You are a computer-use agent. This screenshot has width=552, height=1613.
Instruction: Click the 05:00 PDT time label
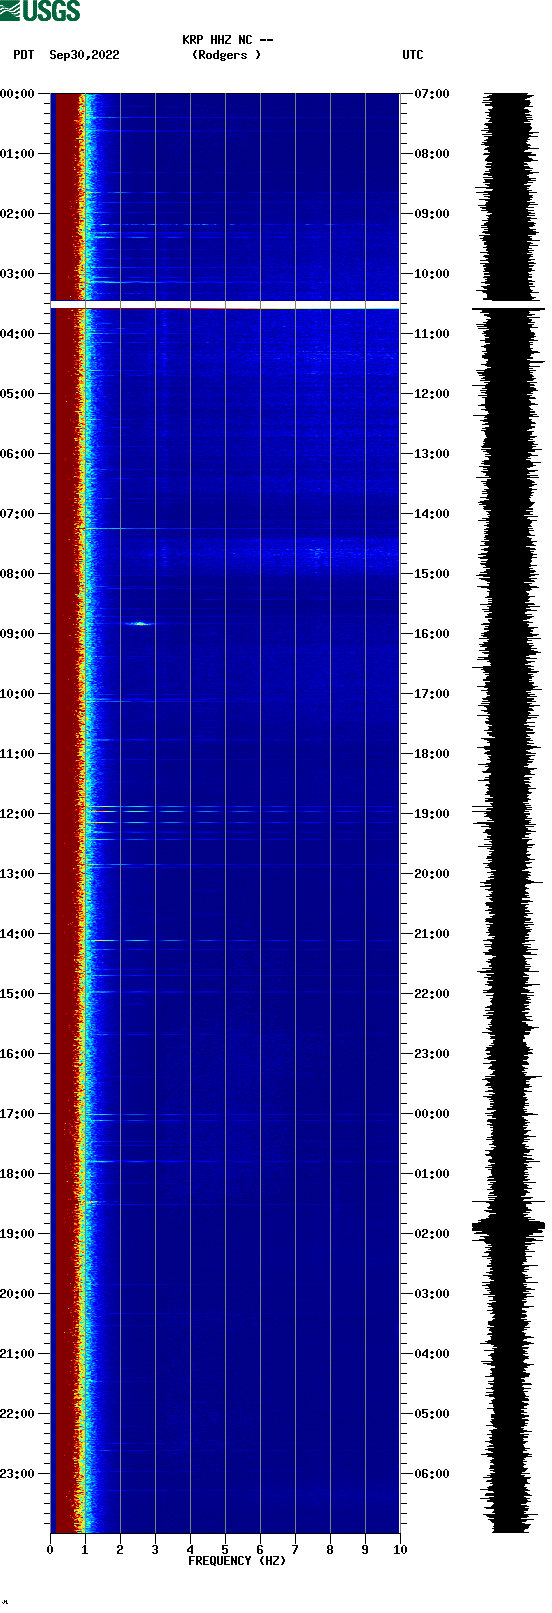(x=17, y=394)
